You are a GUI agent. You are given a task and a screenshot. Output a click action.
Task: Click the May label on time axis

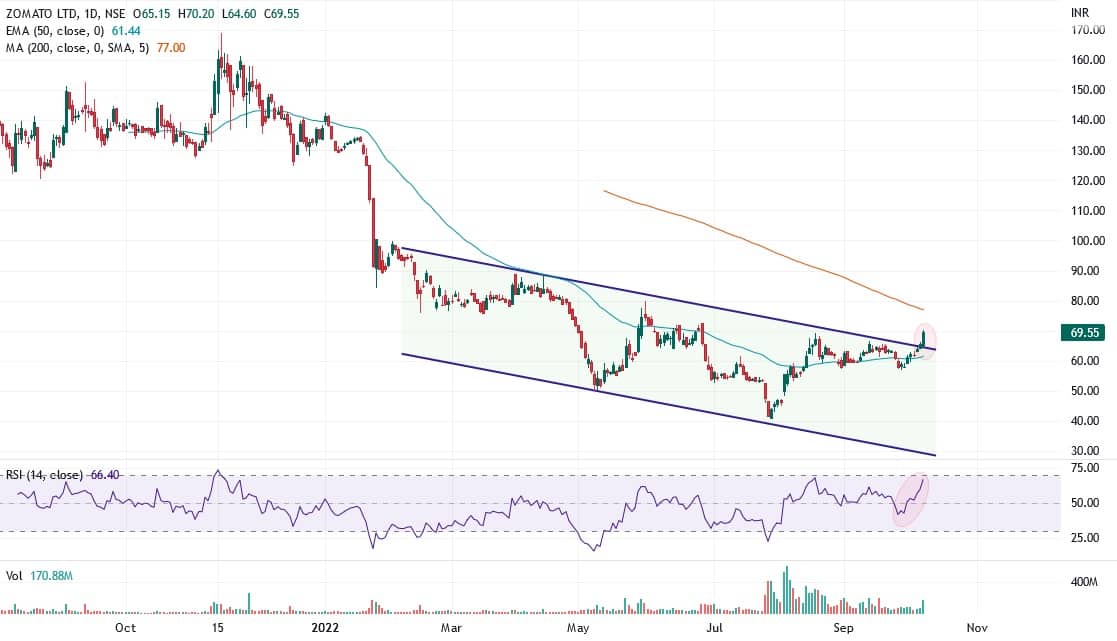pyautogui.click(x=577, y=628)
